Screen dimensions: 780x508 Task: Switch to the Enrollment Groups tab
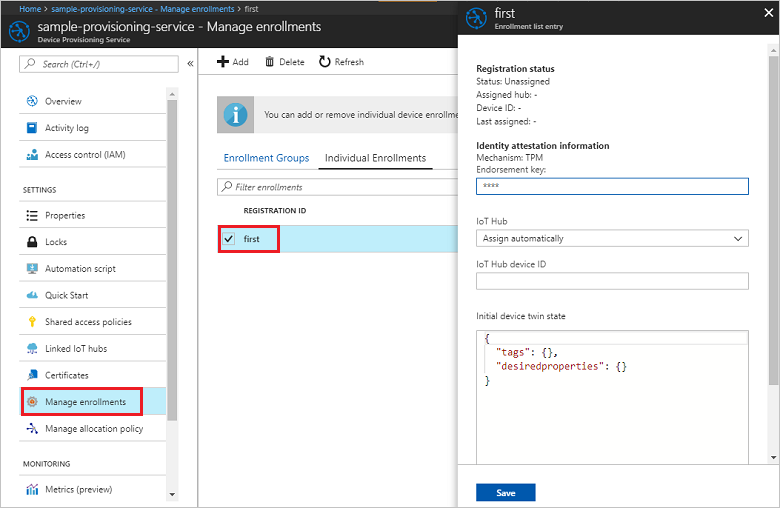point(266,158)
